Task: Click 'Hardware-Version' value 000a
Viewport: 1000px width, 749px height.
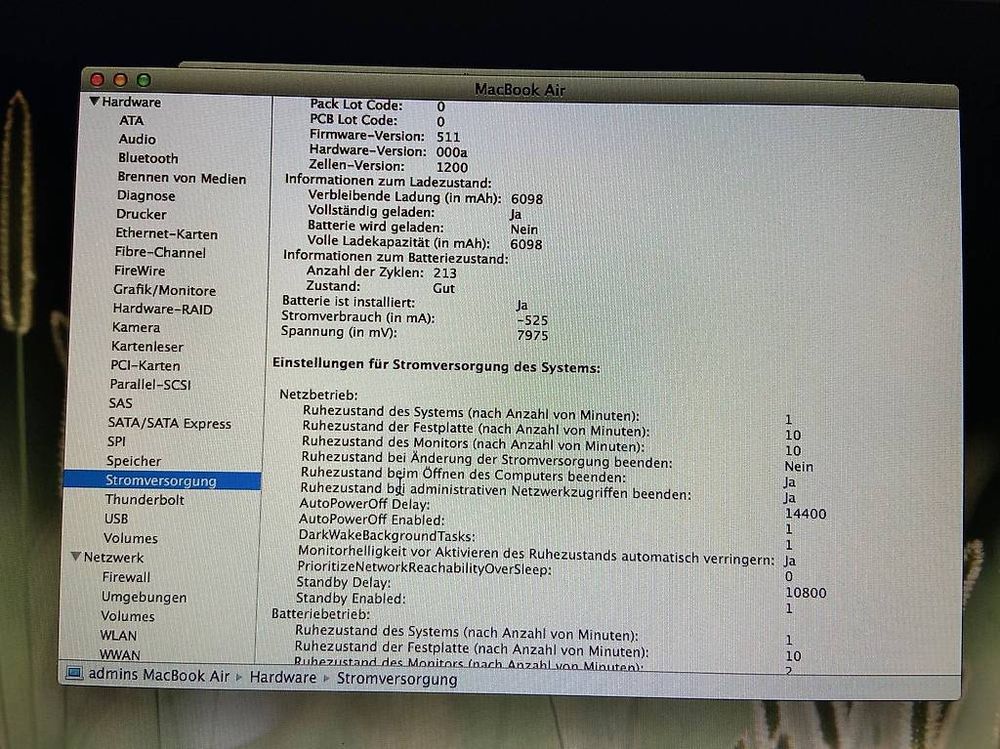Action: point(452,152)
